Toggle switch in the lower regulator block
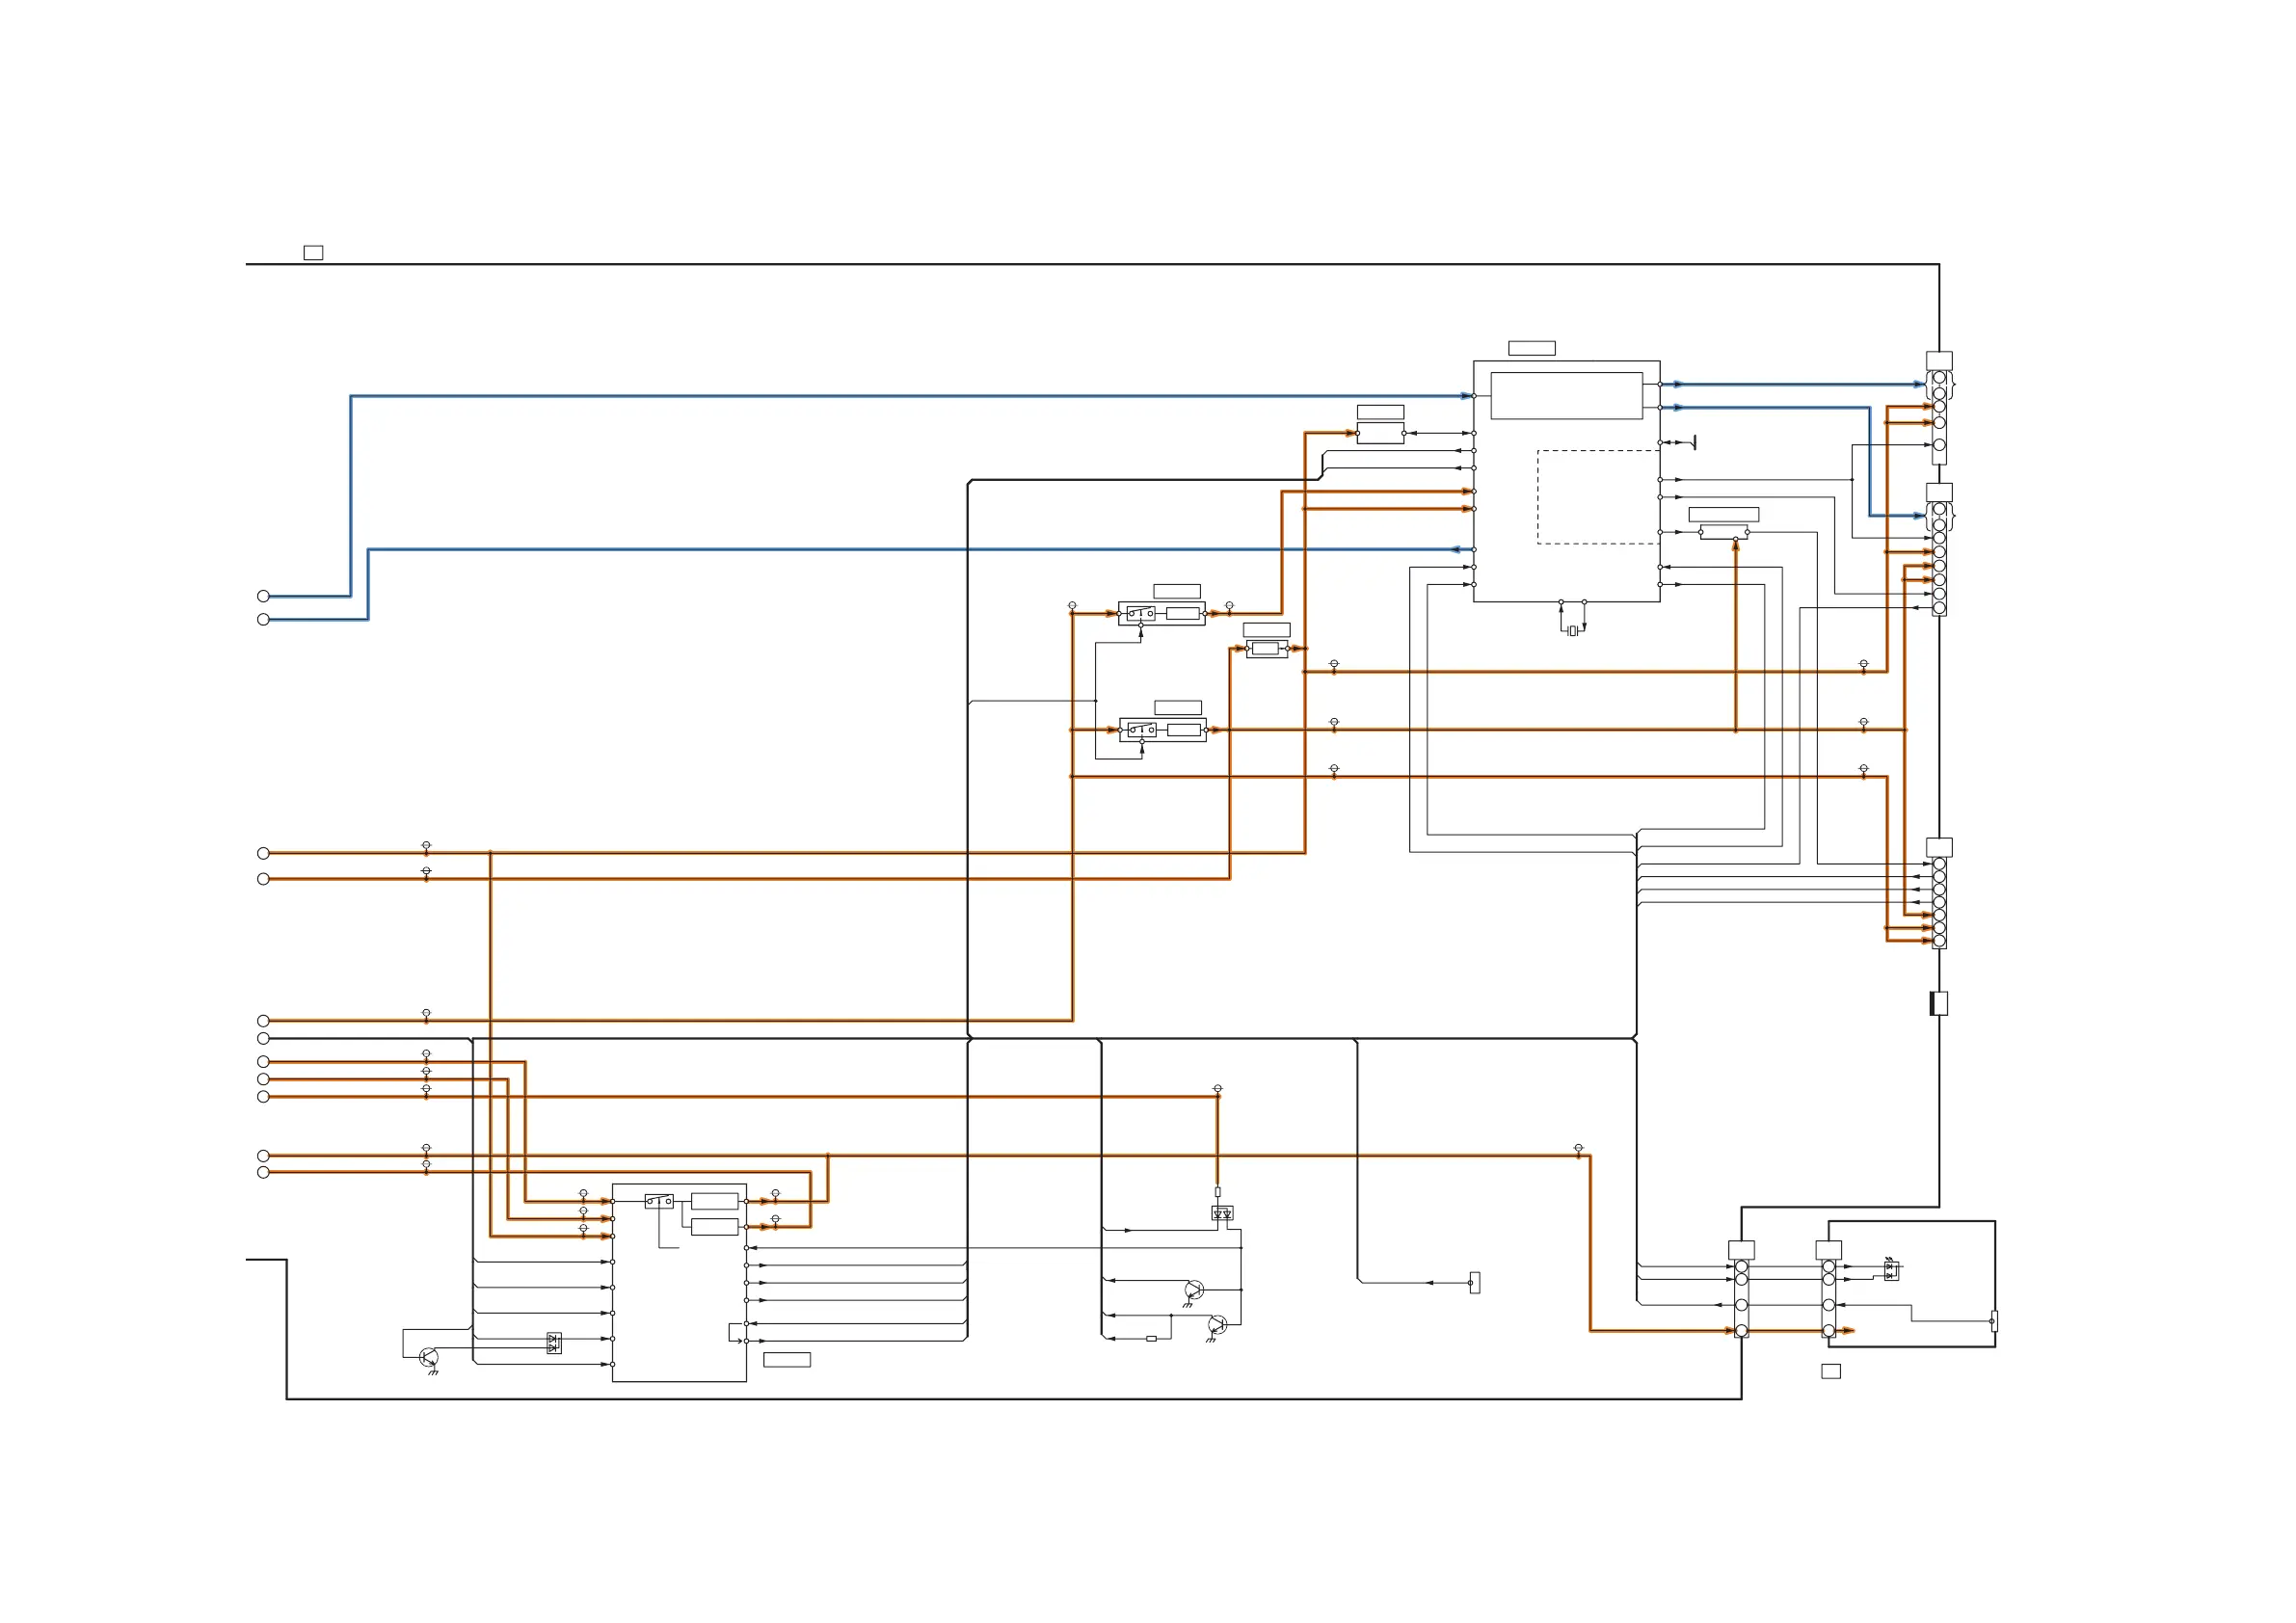 [1142, 730]
